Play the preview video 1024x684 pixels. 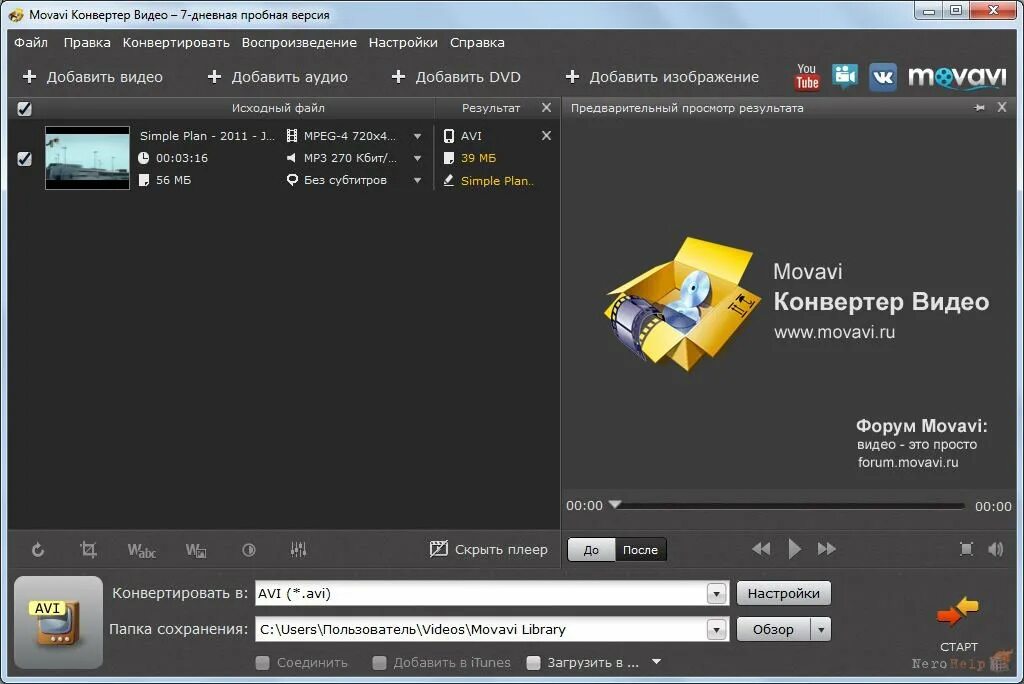(794, 549)
